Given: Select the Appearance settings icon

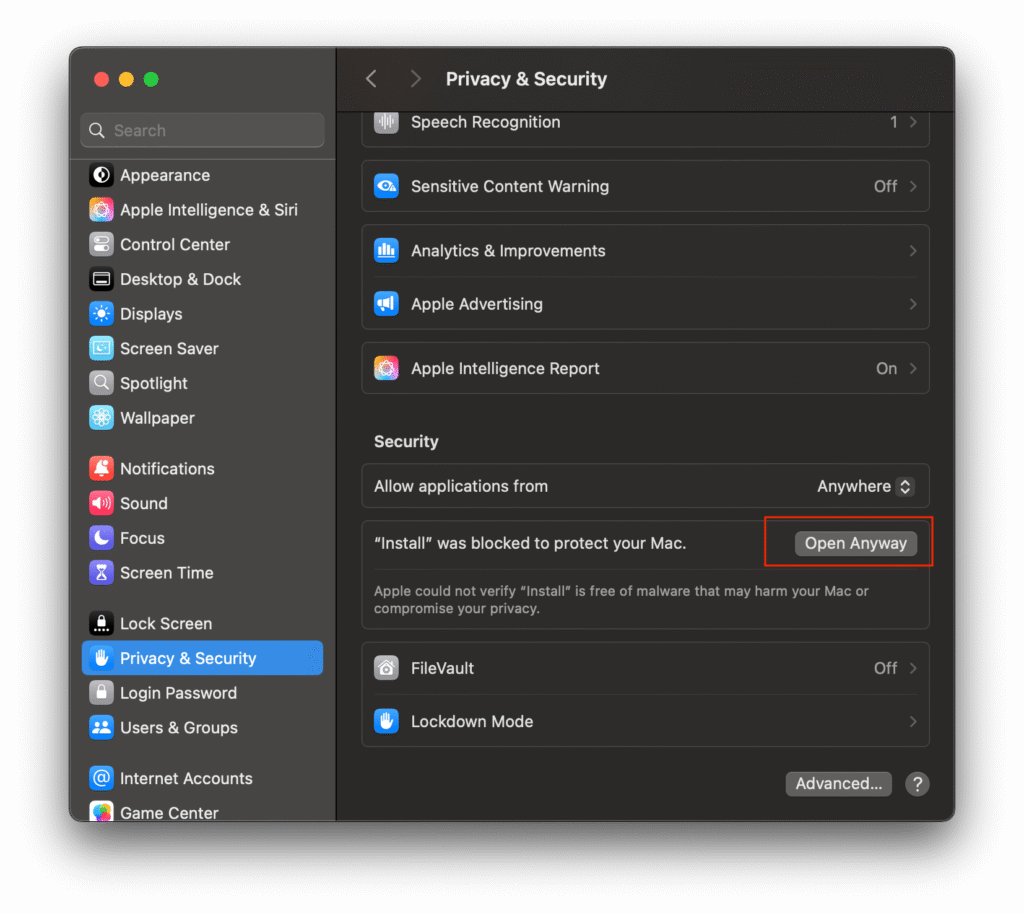Looking at the screenshot, I should [x=101, y=175].
